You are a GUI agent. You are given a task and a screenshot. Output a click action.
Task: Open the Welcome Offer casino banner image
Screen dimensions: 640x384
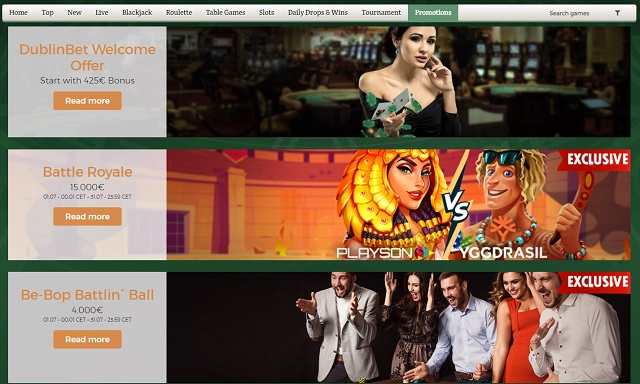point(398,82)
